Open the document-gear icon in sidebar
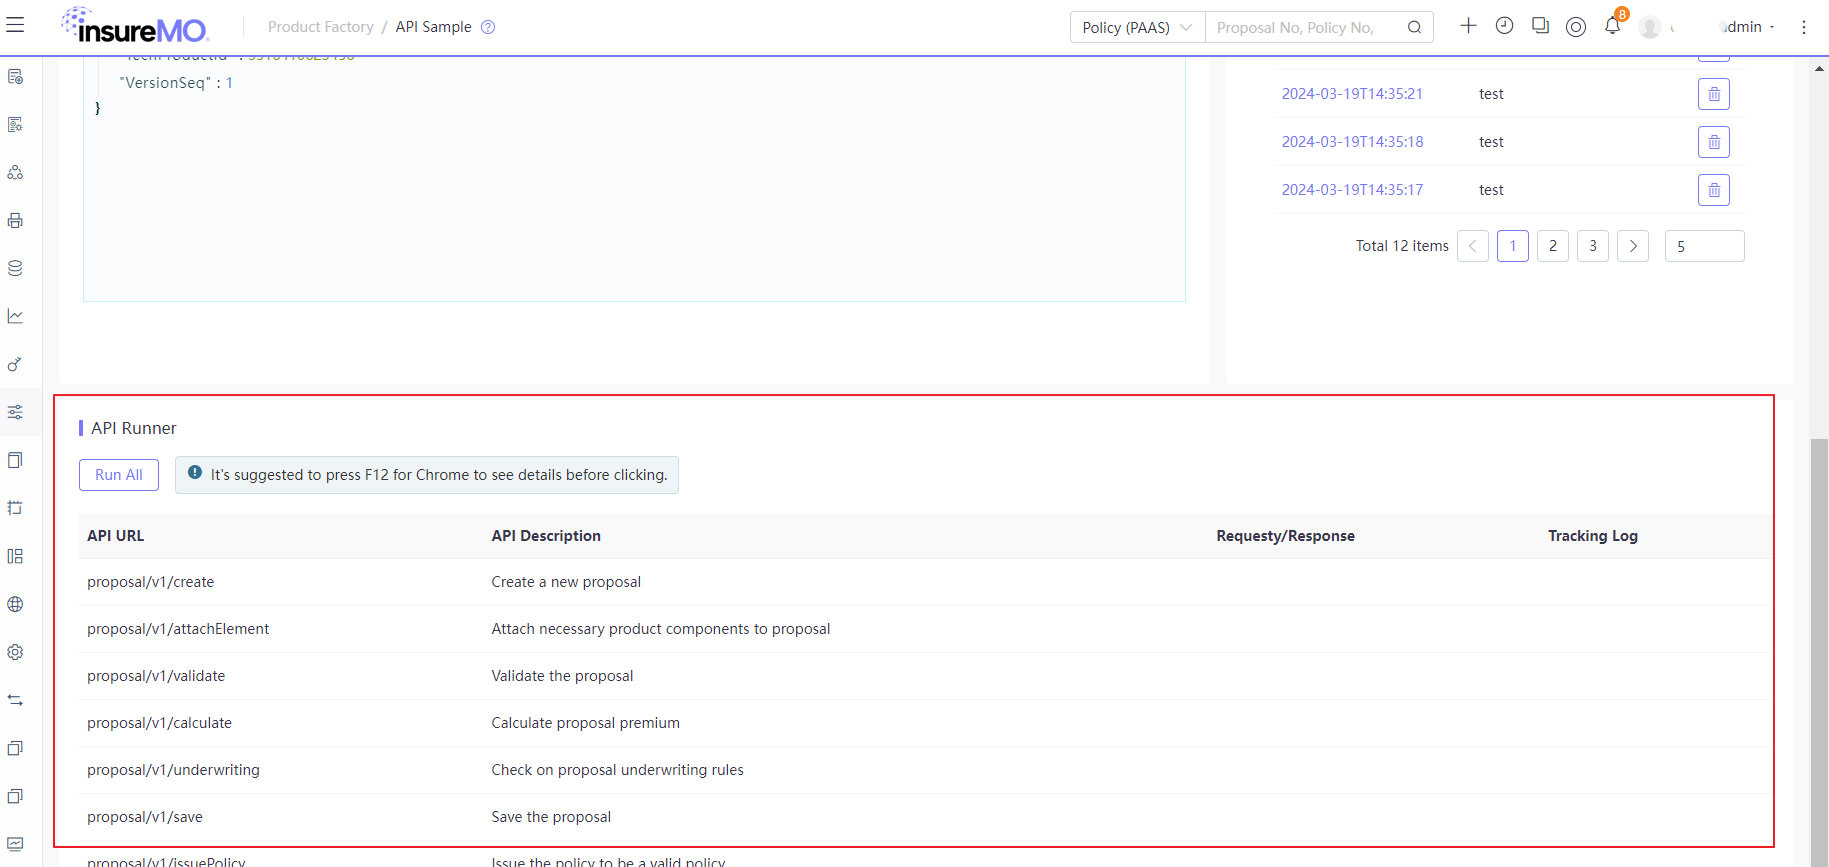 (x=15, y=124)
